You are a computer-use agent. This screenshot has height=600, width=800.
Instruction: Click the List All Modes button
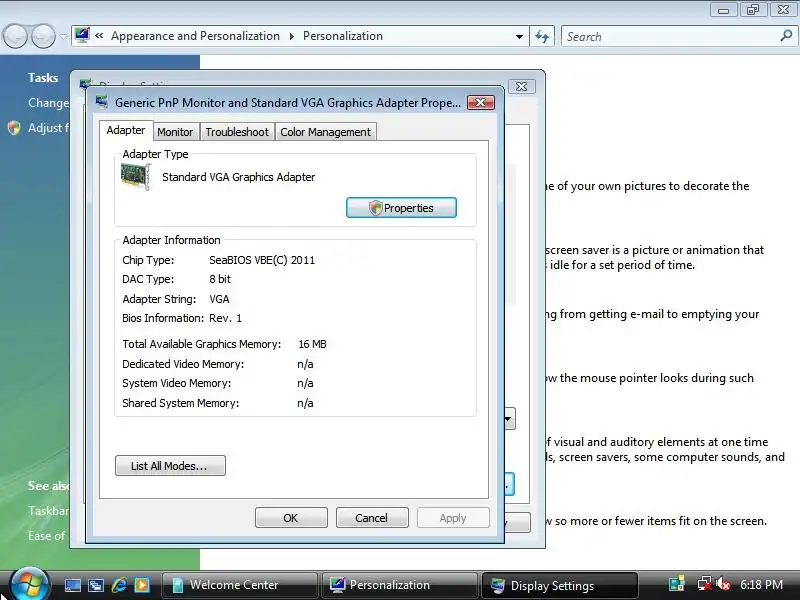pos(170,466)
